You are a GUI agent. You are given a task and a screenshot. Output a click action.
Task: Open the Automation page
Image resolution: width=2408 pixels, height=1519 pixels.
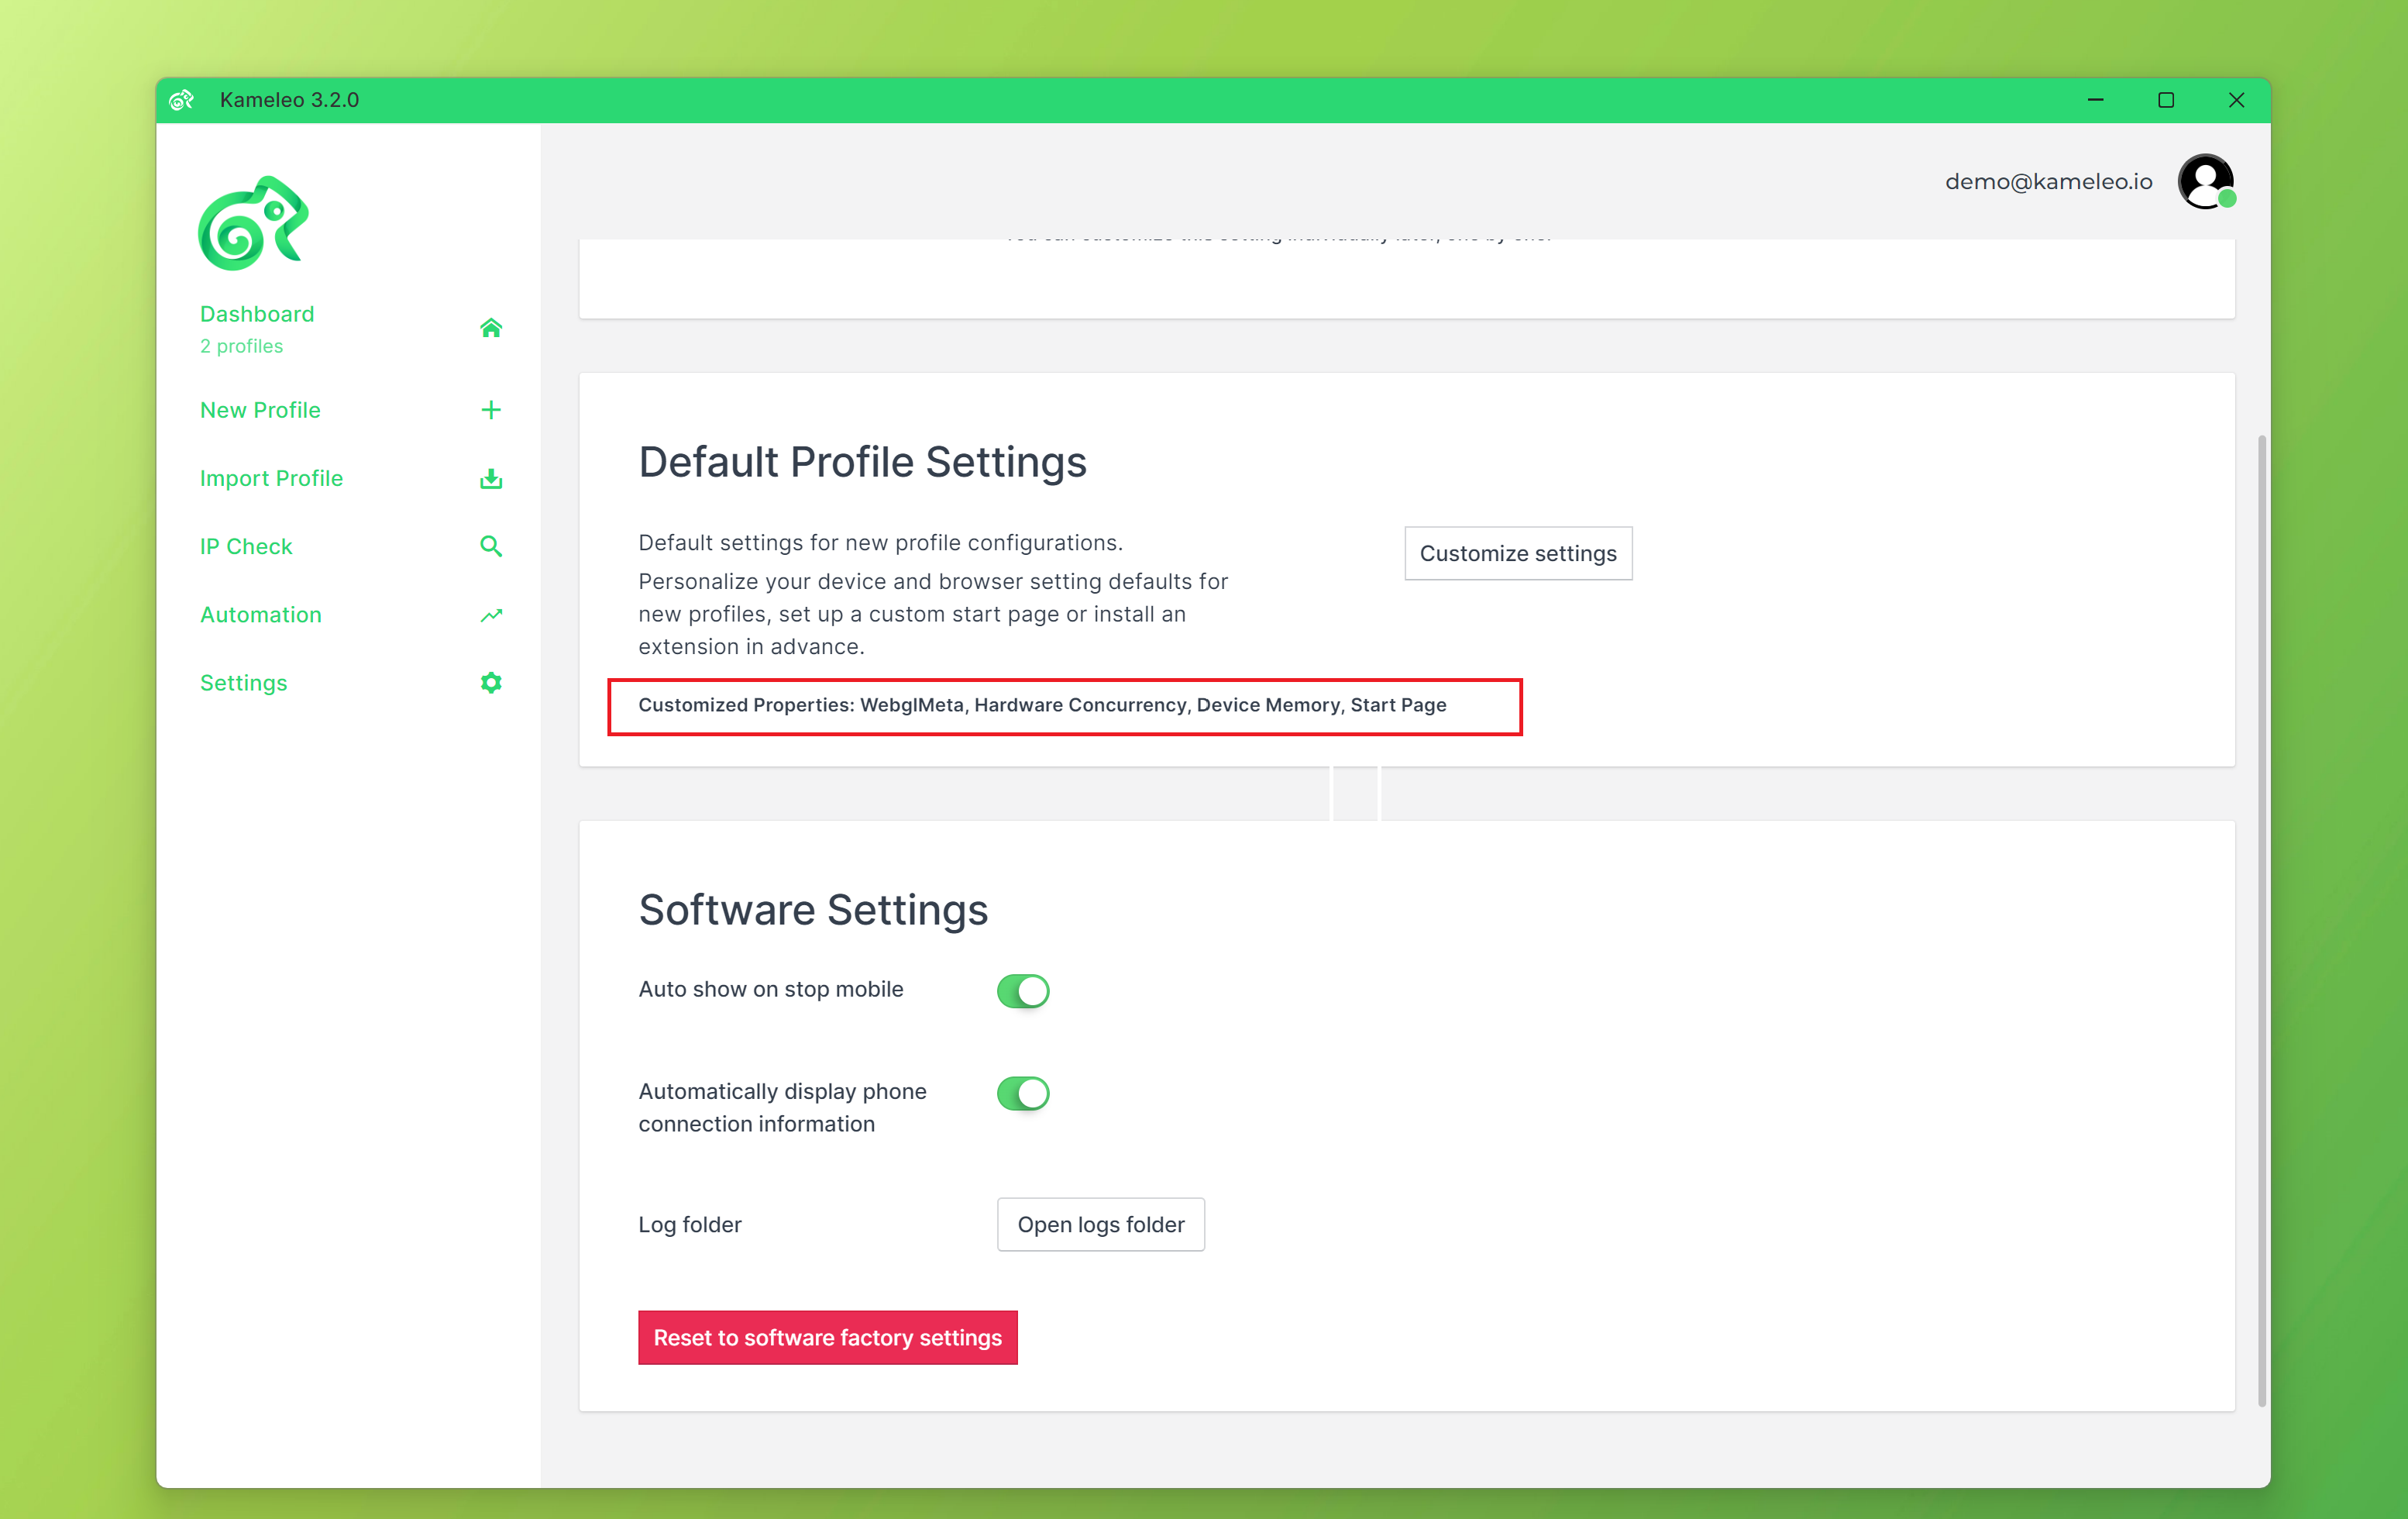click(261, 615)
